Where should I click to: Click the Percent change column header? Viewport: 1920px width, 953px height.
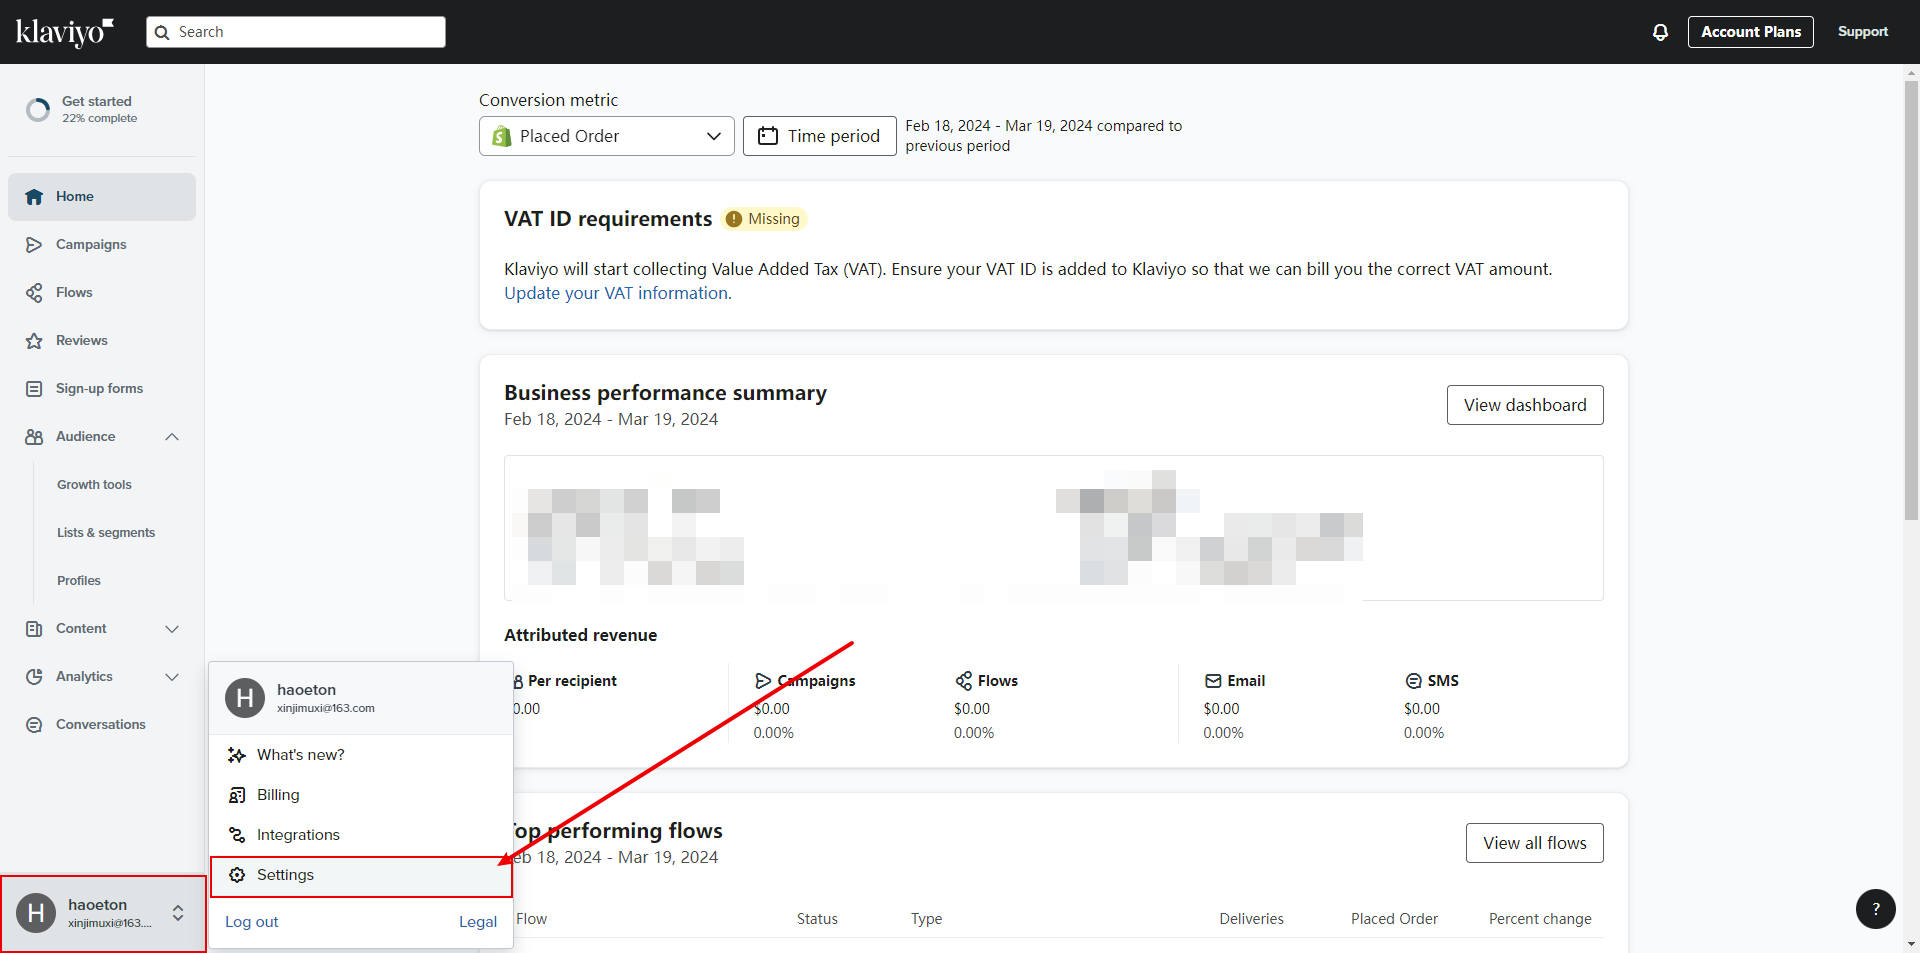tap(1540, 919)
